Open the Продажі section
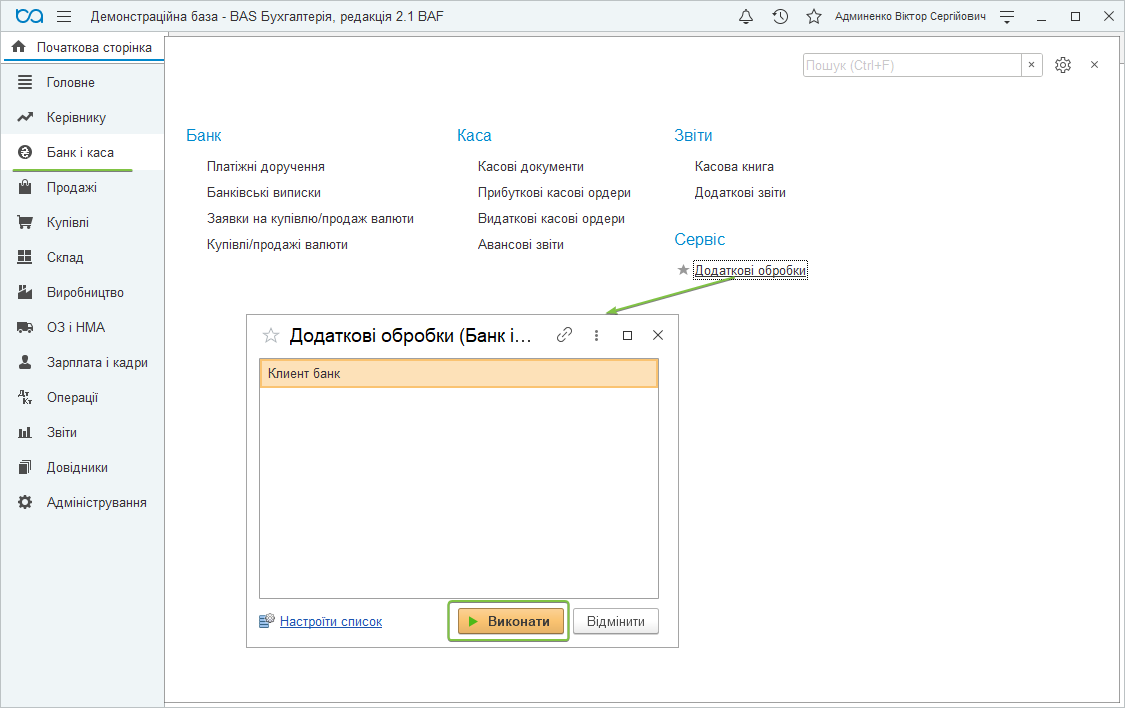This screenshot has height=708, width=1125. 71,188
